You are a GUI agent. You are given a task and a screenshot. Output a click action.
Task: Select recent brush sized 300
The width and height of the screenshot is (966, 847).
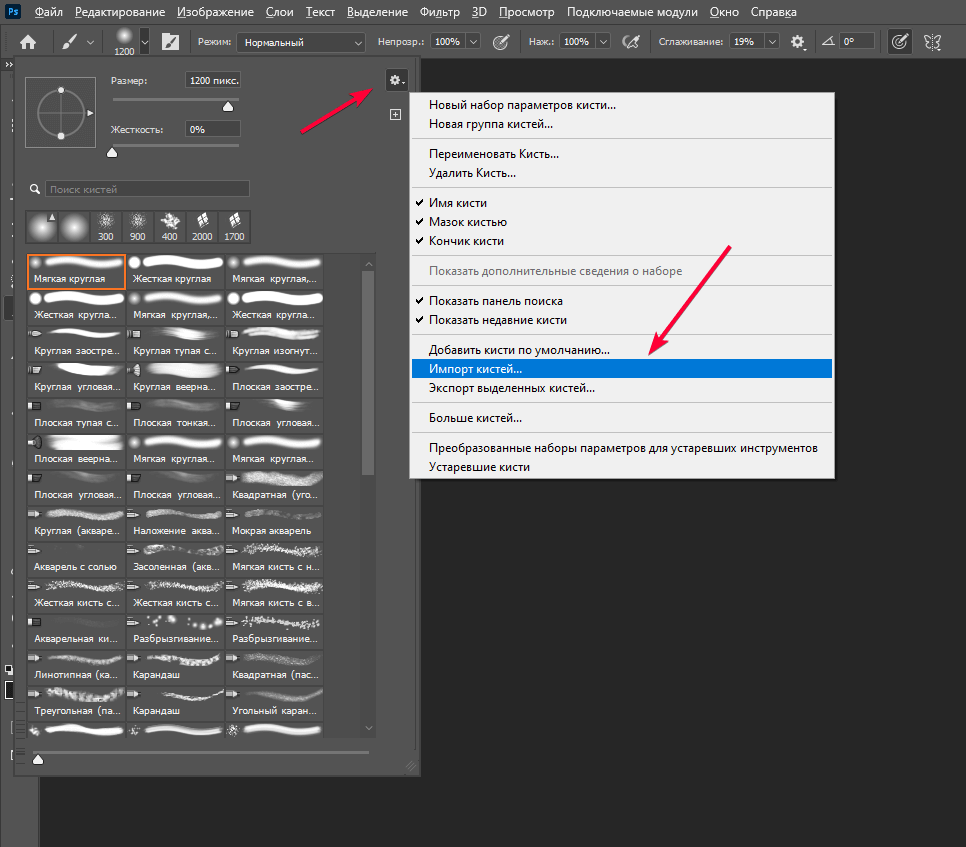[x=106, y=227]
